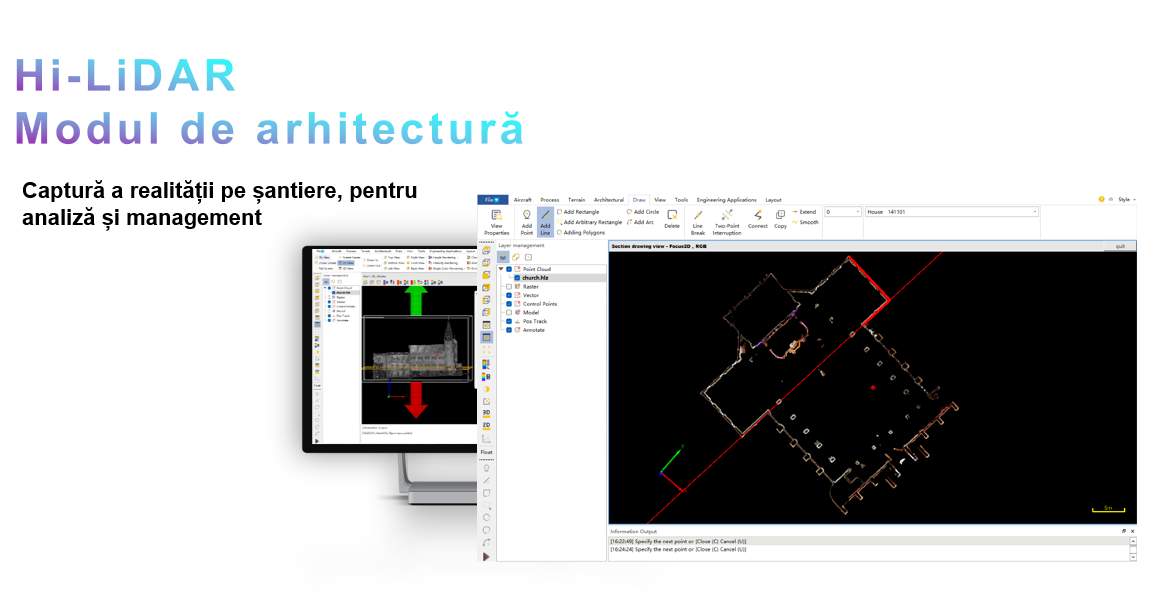Click the sidebar lightbulb point icon

486,469
